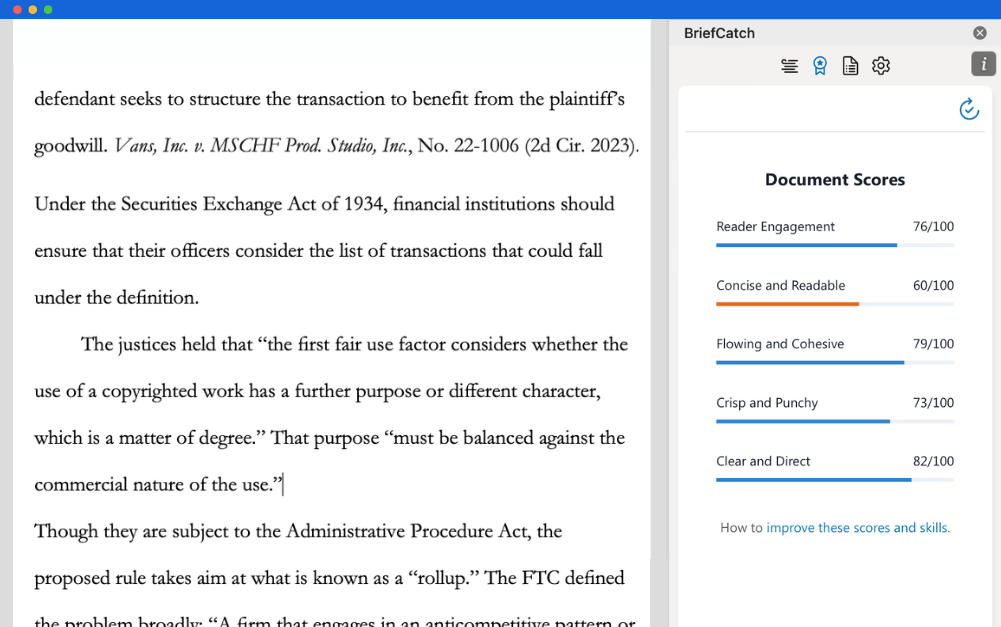Click the 76/100 Reader Engagement score
The width and height of the screenshot is (1001, 627).
point(932,226)
